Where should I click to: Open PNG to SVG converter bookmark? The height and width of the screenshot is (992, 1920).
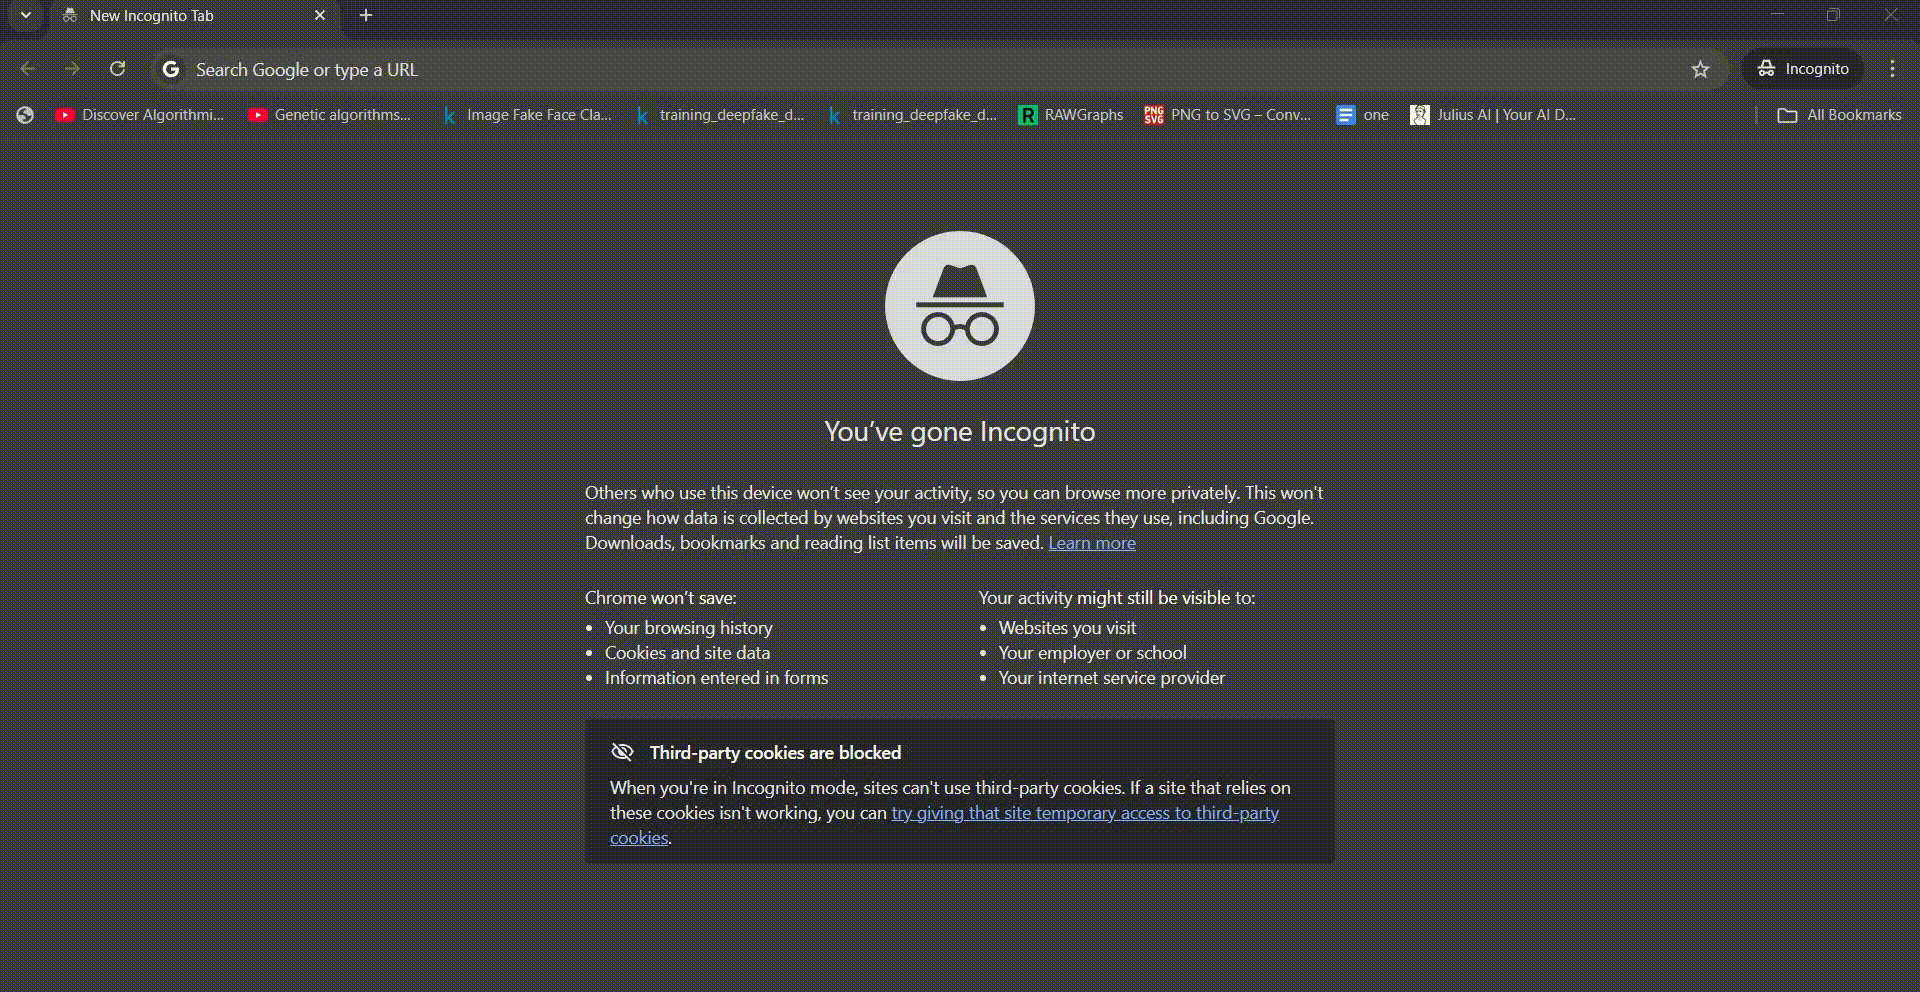coord(1228,115)
